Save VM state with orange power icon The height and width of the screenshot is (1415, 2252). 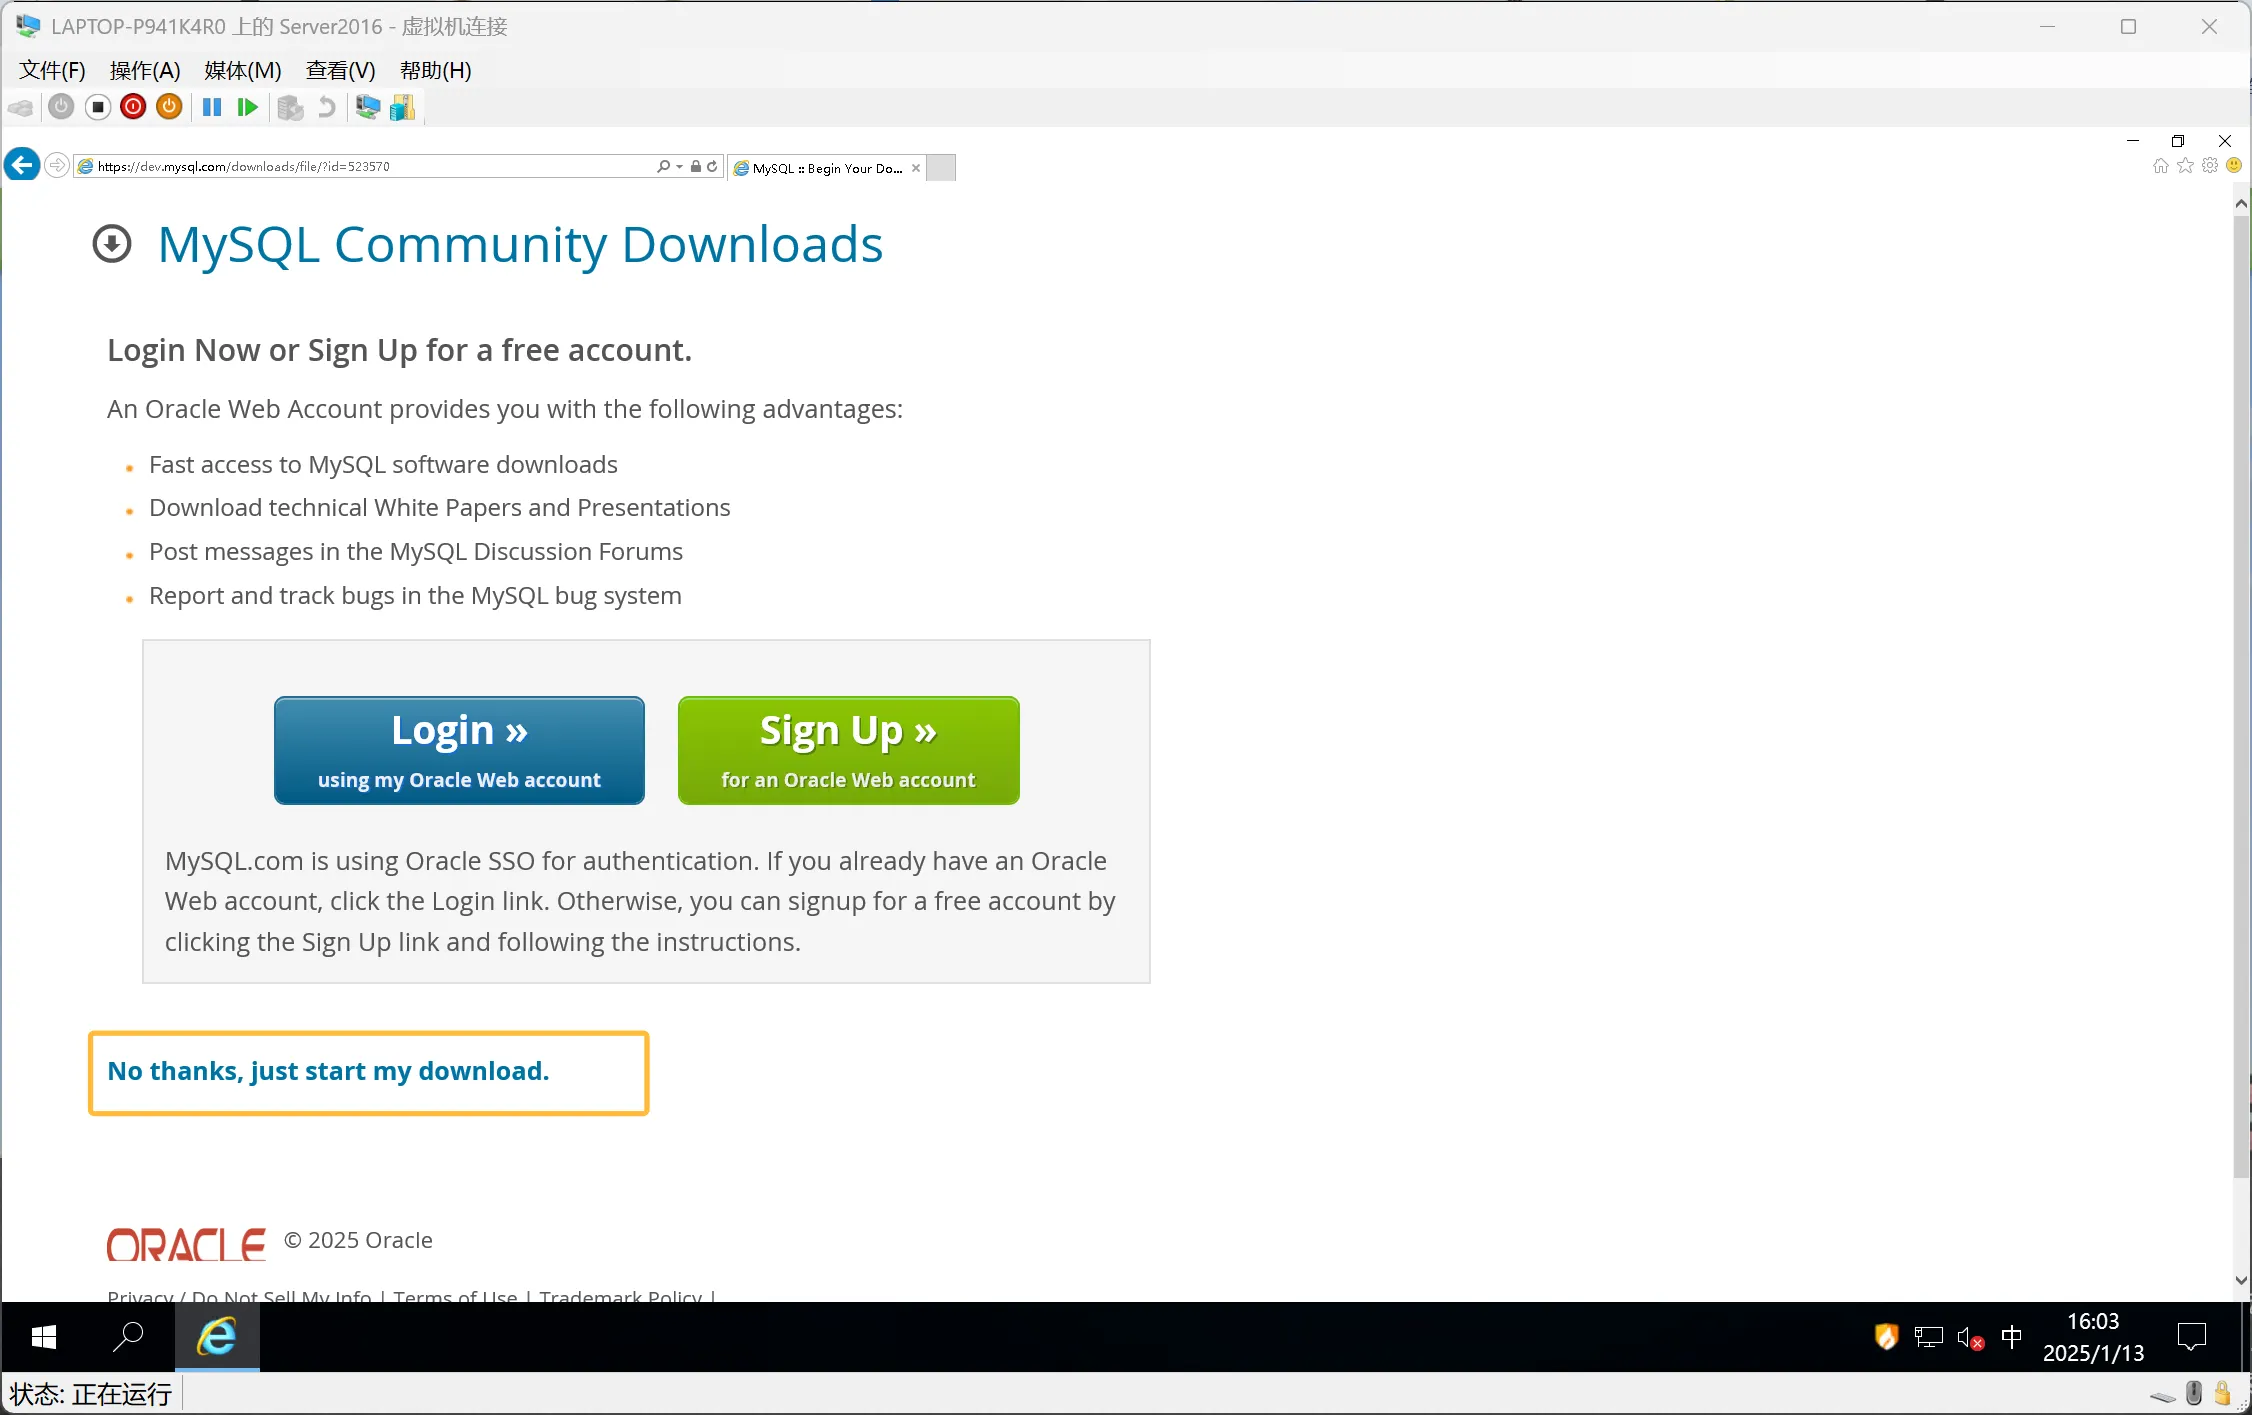pos(169,107)
